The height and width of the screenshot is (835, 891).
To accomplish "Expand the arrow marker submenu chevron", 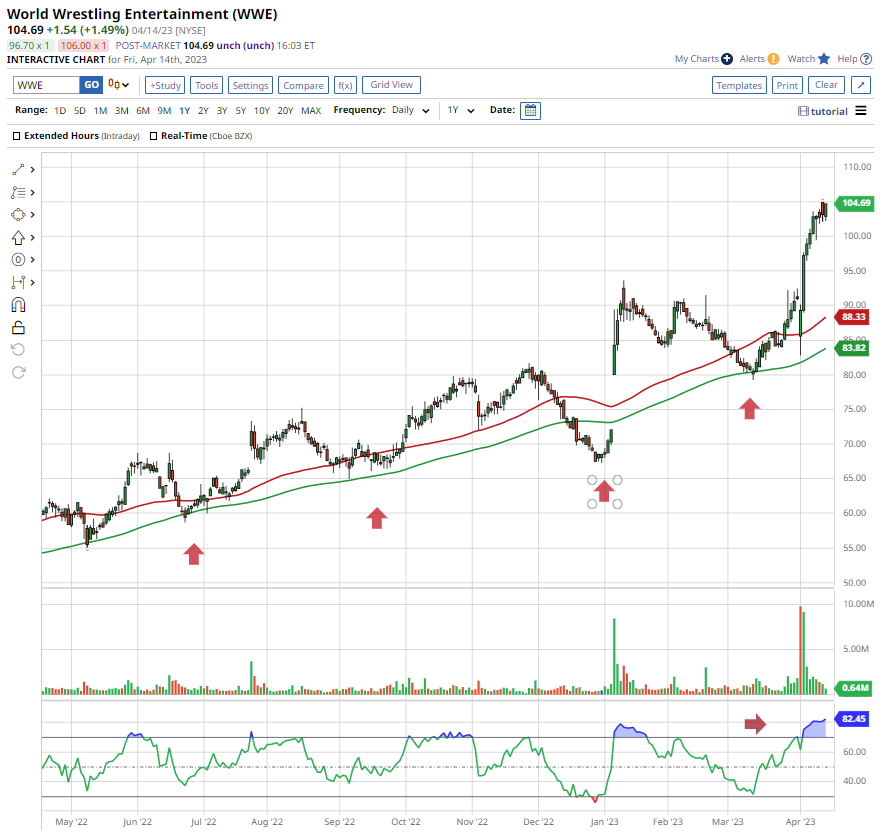I will point(32,238).
